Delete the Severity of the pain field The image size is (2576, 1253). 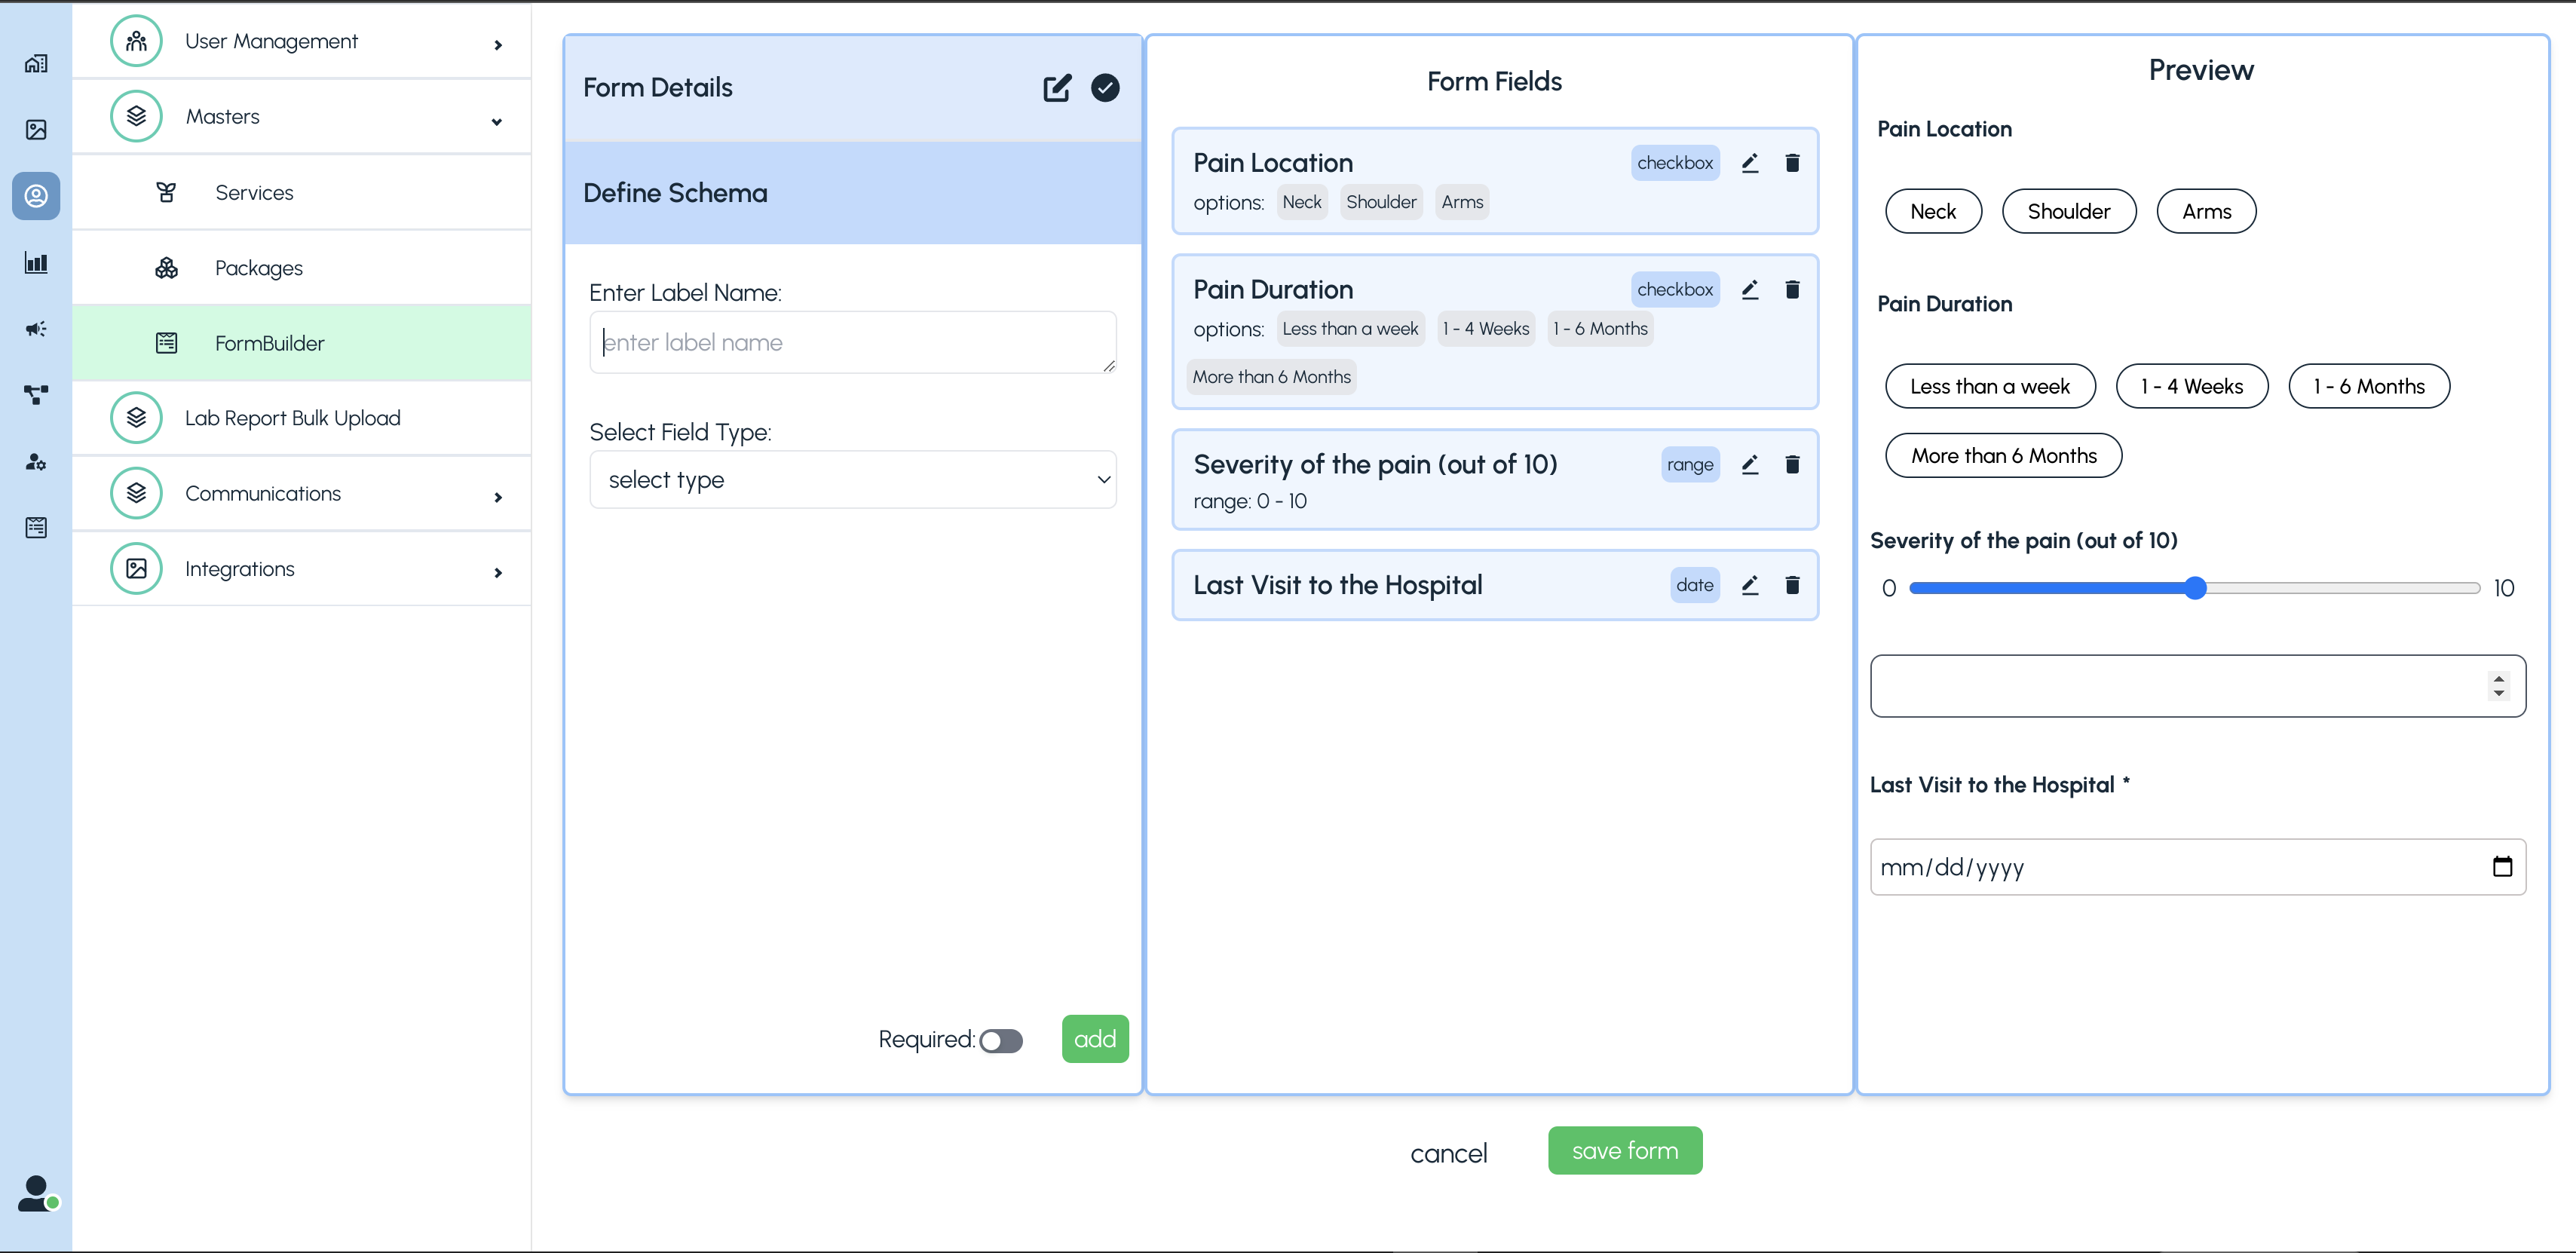click(1792, 465)
